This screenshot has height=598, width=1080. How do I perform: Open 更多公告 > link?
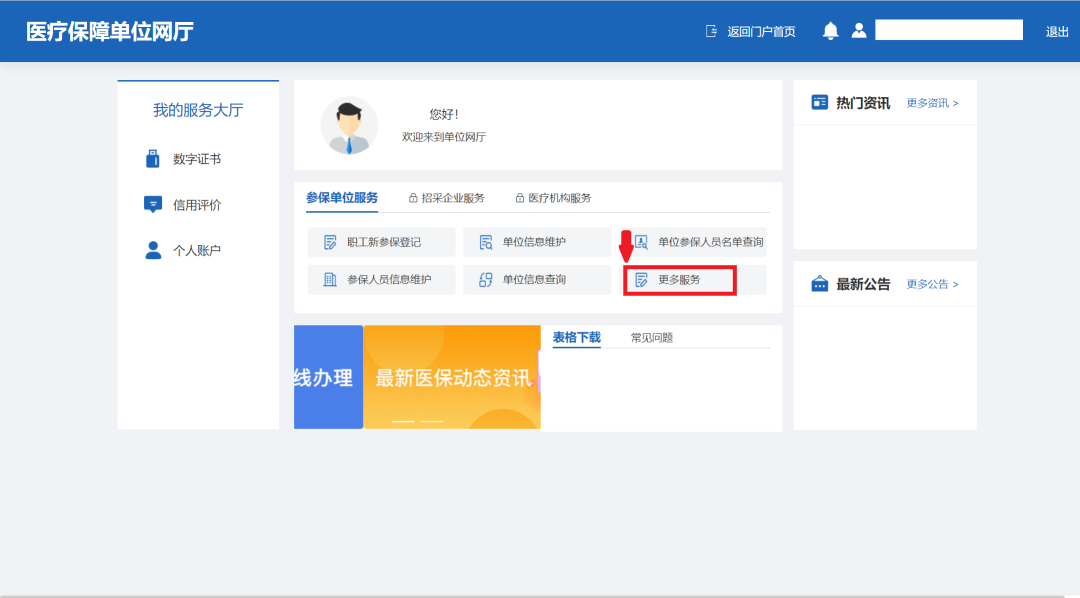[932, 285]
